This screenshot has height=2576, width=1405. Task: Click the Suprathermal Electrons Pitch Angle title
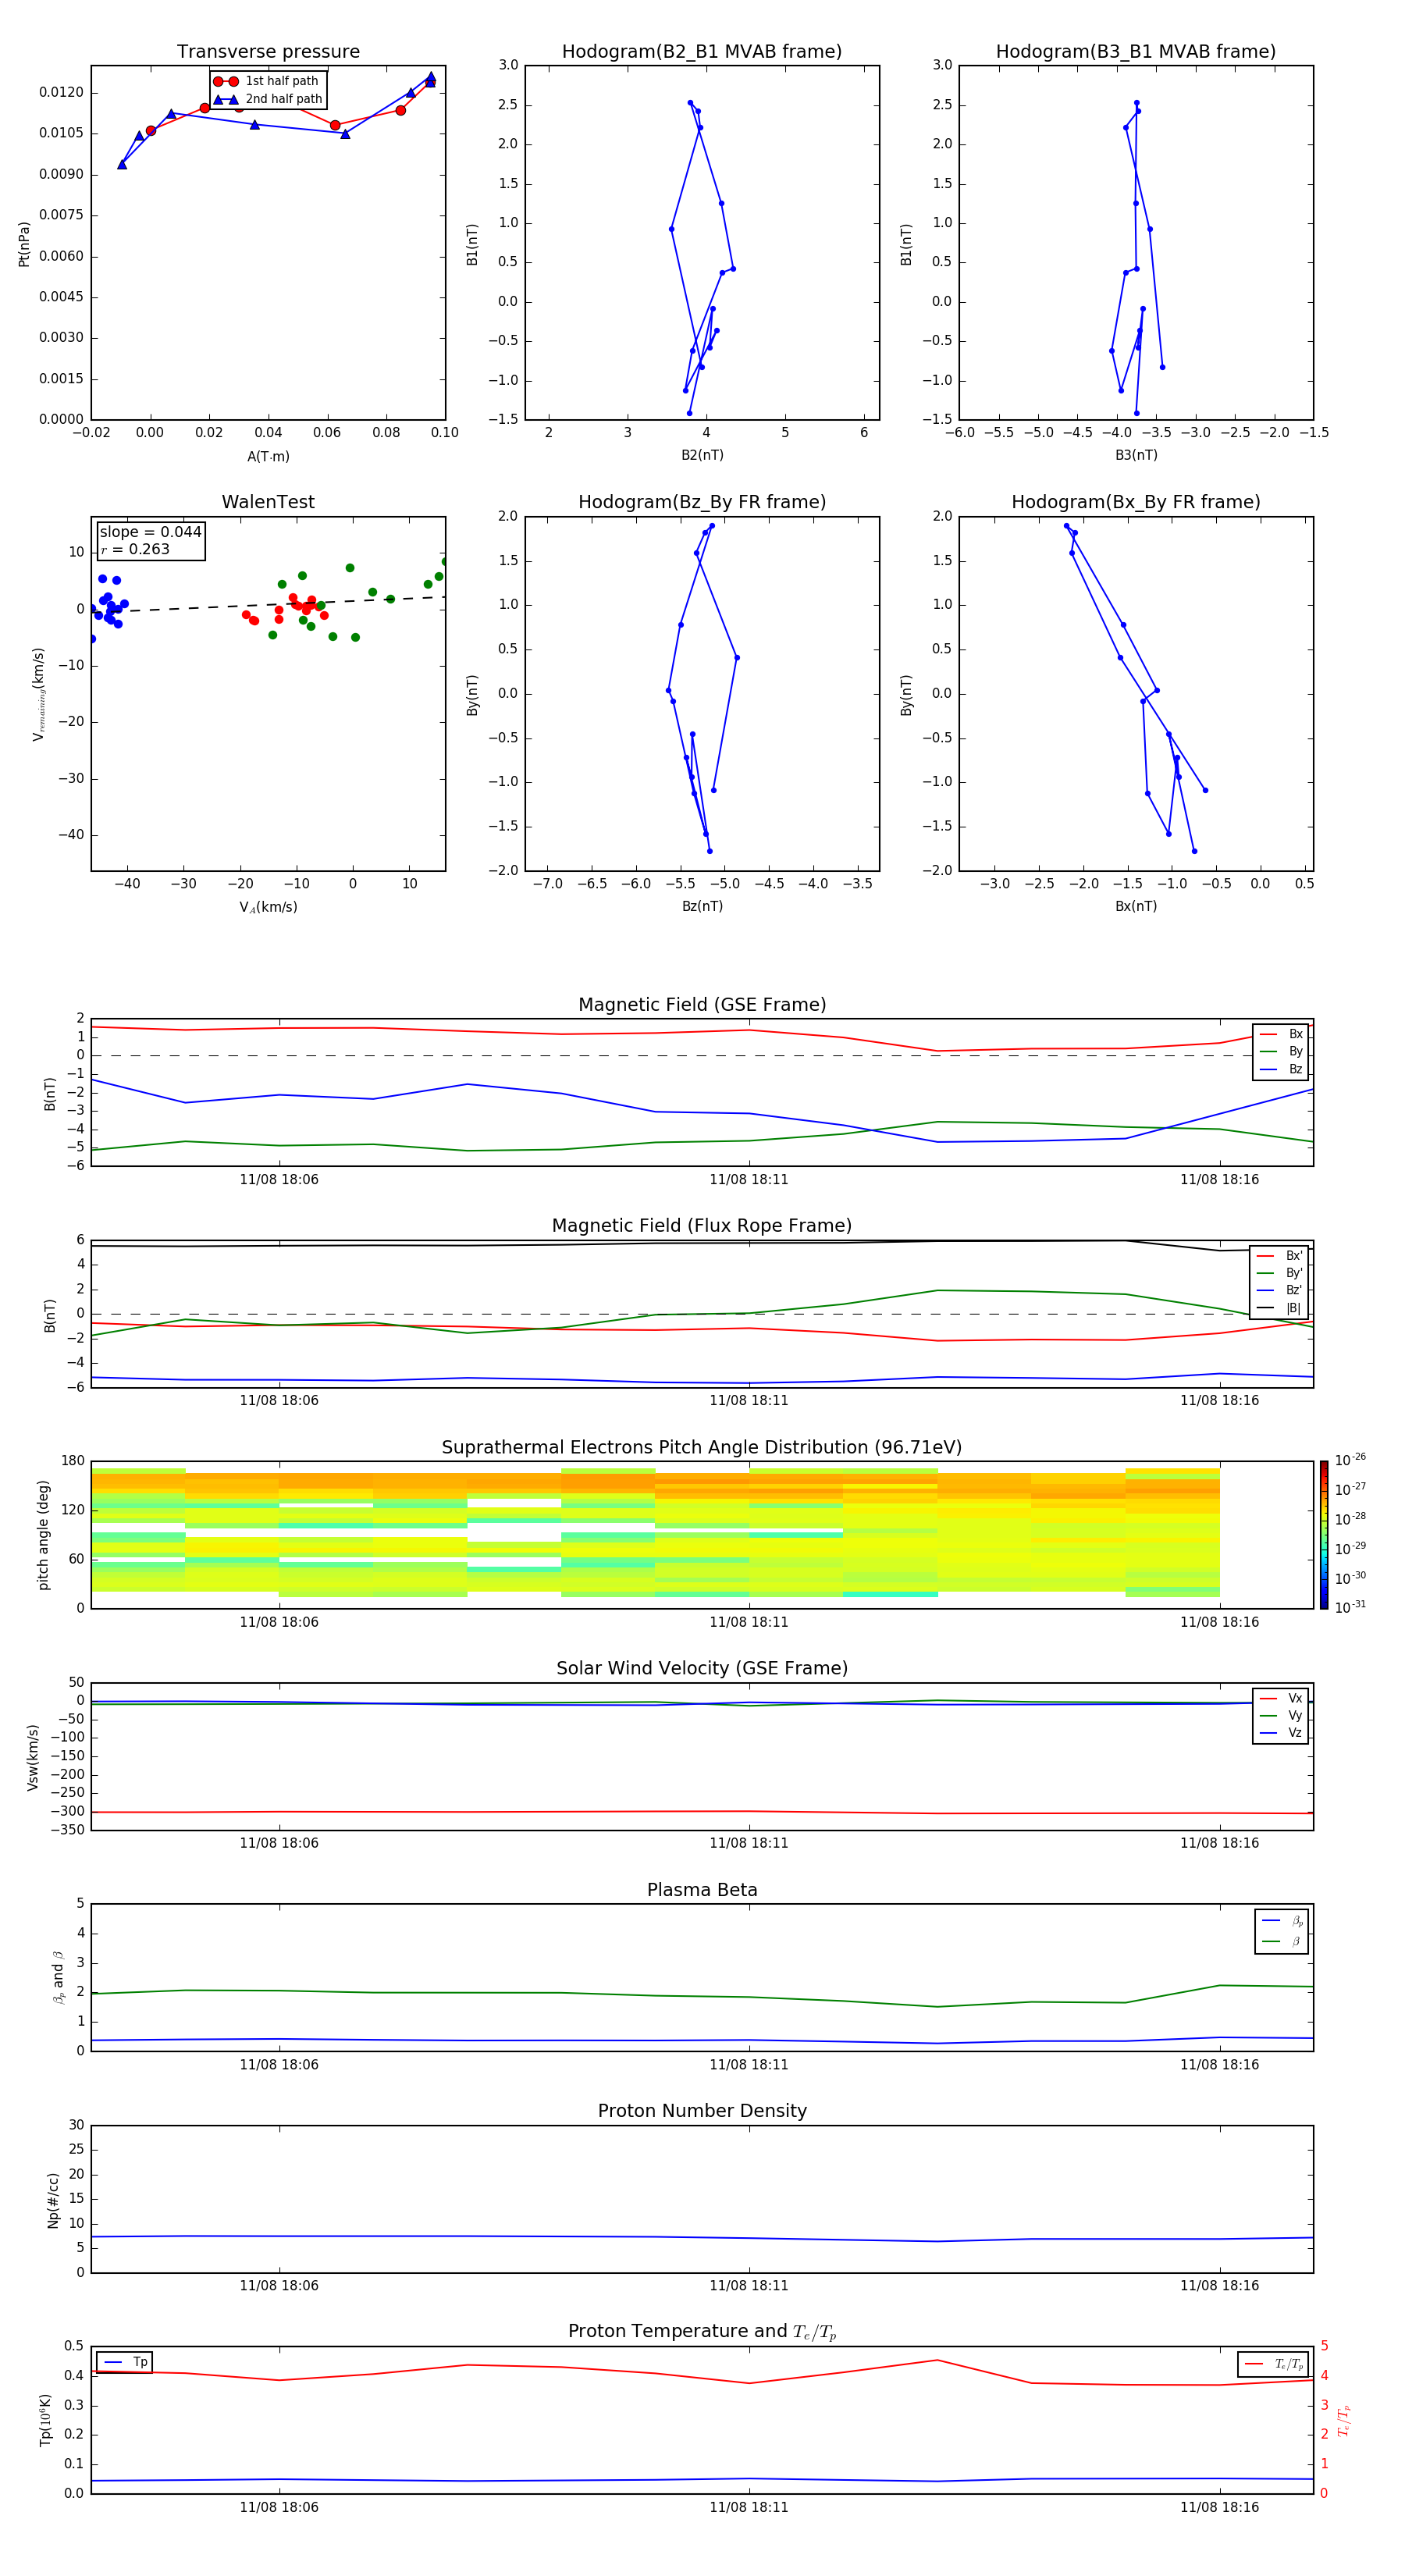point(702,1447)
